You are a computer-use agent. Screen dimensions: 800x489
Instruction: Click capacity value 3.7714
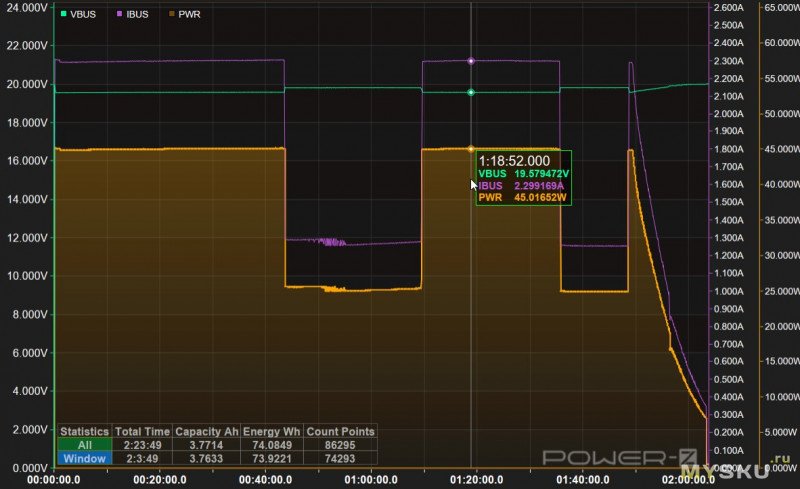click(206, 445)
